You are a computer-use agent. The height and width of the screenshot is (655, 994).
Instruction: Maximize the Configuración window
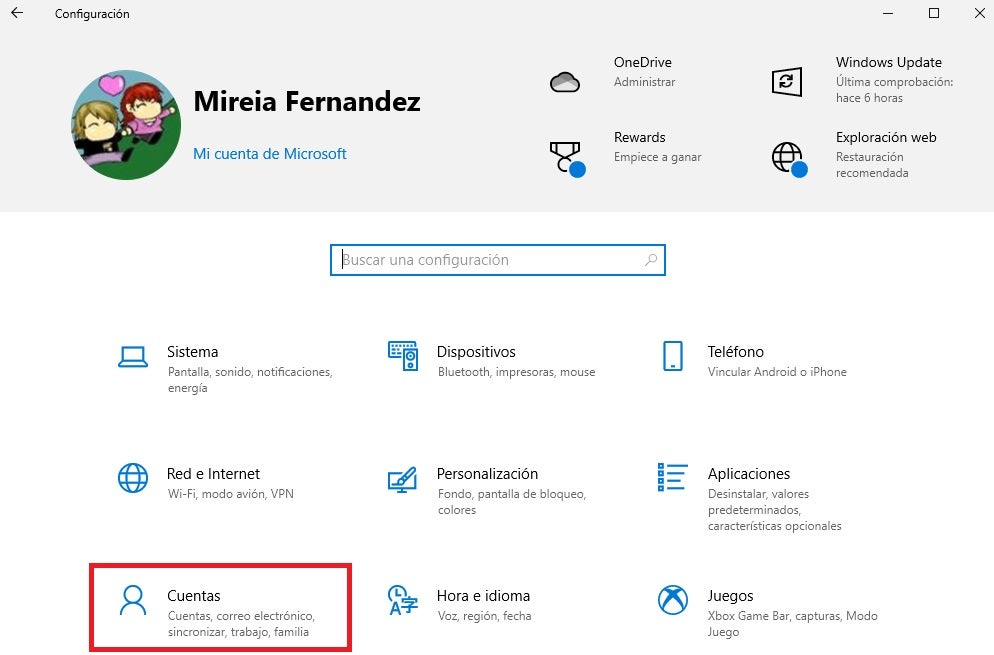coord(933,14)
